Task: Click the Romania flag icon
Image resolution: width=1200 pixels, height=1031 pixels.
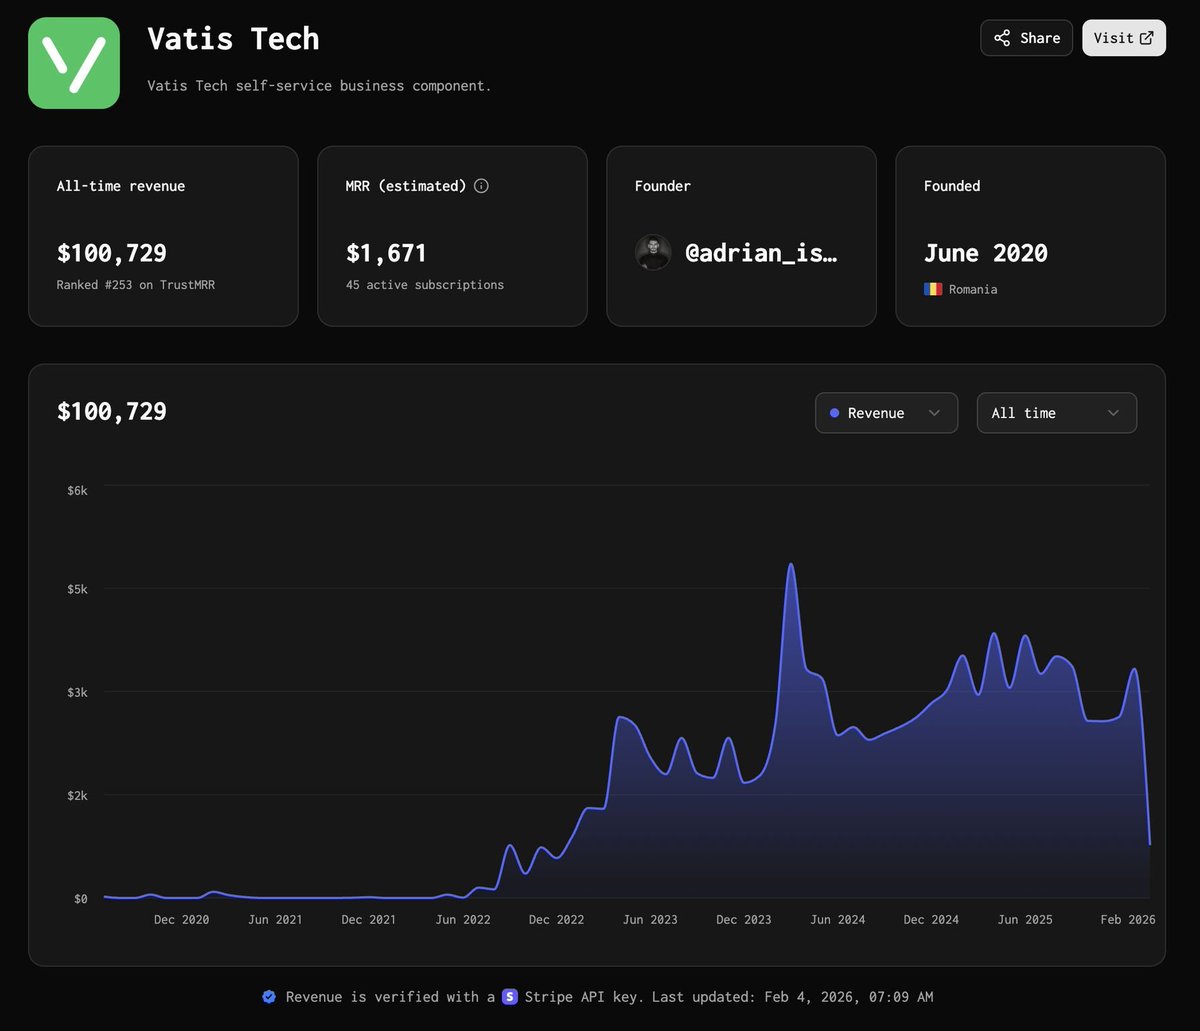Action: pyautogui.click(x=933, y=289)
